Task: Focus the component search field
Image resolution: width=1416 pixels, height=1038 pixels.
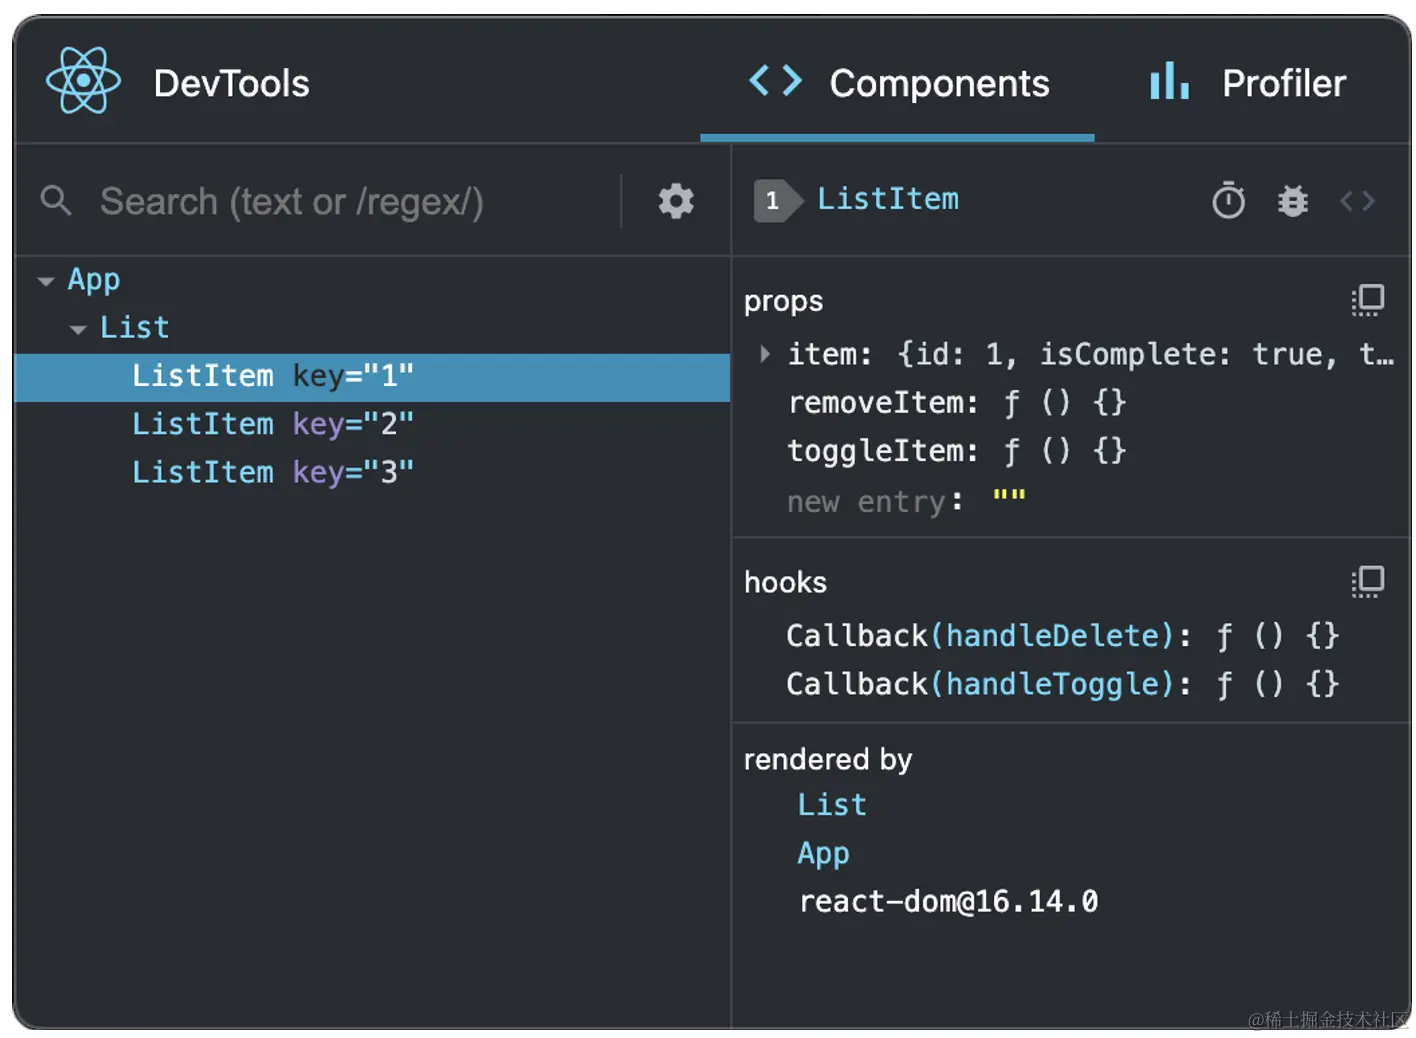Action: 350,202
